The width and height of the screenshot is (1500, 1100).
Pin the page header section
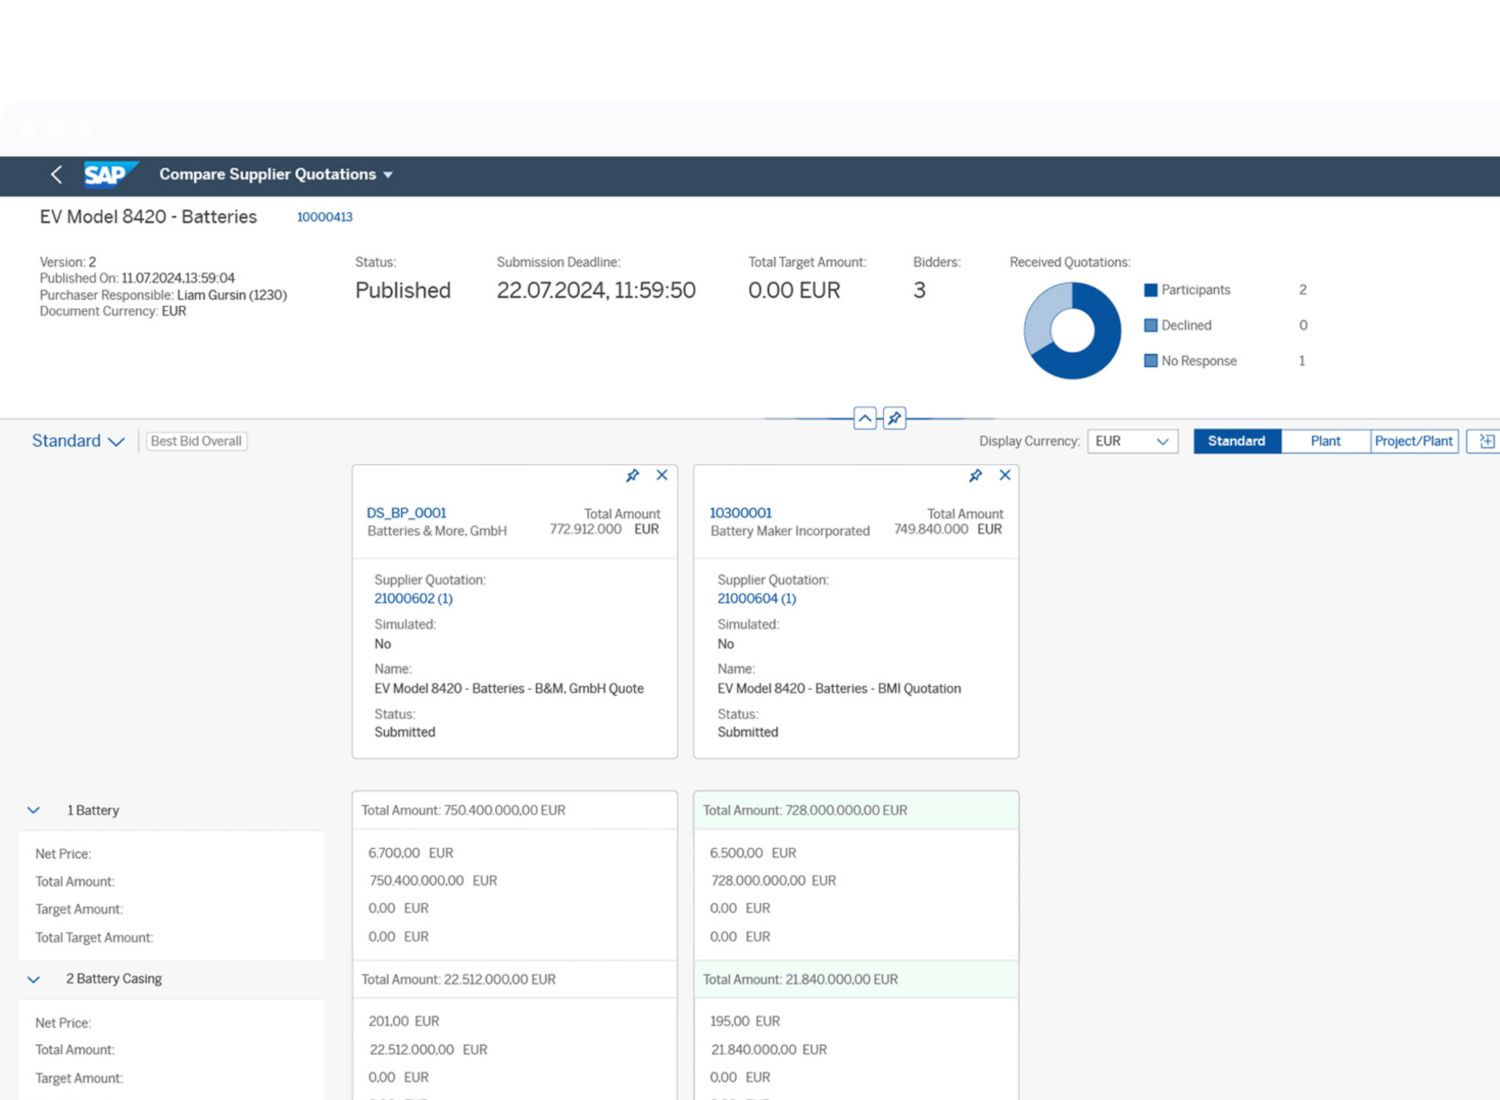click(x=895, y=418)
